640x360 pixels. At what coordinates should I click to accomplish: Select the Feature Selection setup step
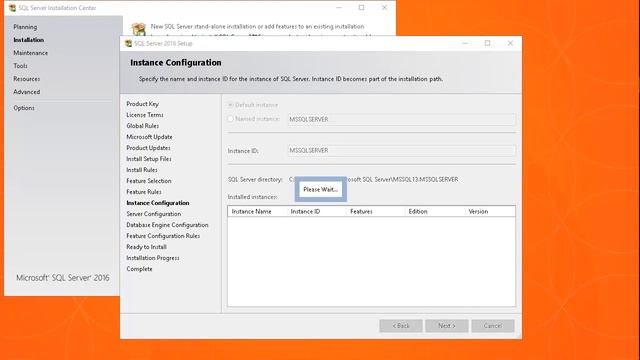(149, 181)
